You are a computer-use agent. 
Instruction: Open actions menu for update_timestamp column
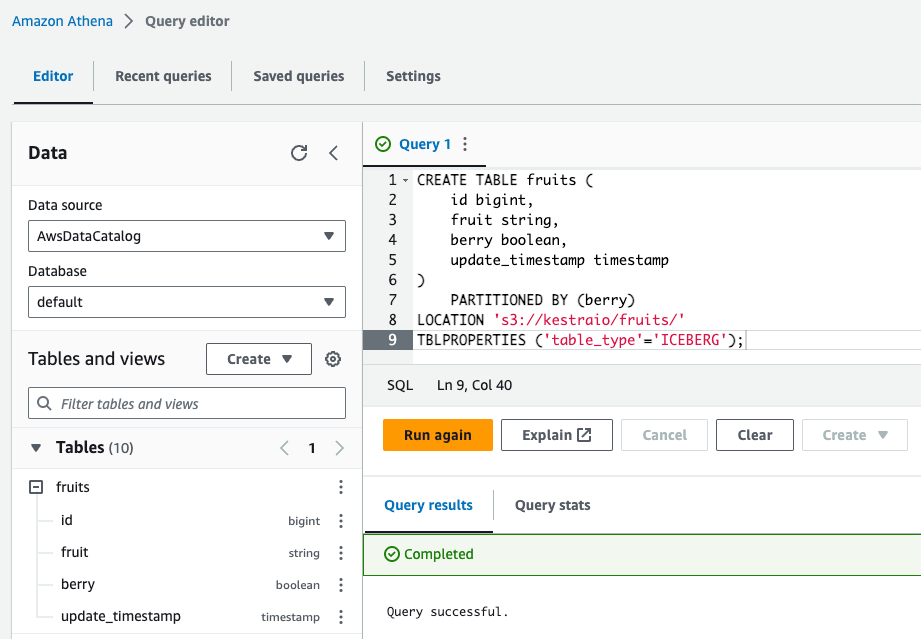[x=341, y=616]
